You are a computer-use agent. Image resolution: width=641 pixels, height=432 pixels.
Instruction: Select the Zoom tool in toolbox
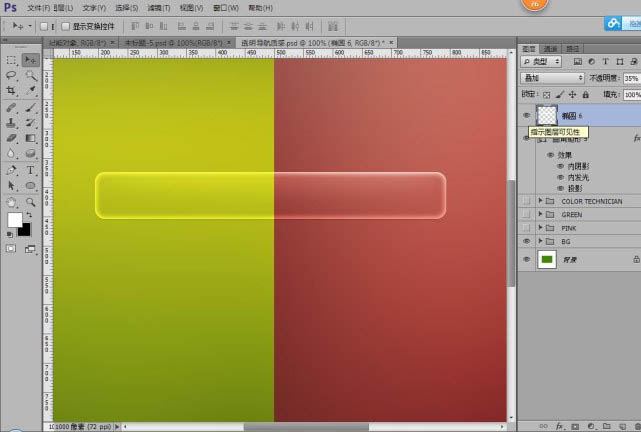(x=30, y=202)
